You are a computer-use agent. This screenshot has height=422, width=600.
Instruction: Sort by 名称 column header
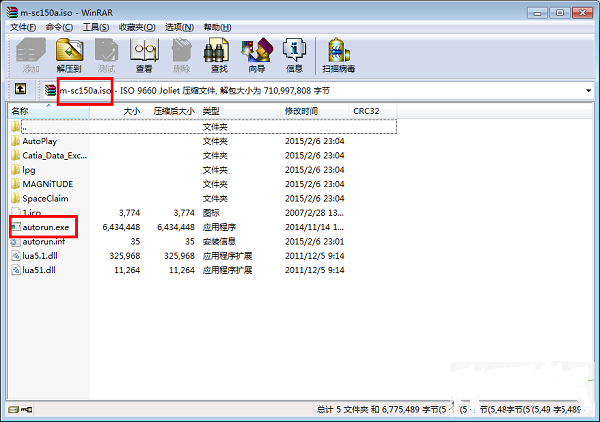coord(49,111)
